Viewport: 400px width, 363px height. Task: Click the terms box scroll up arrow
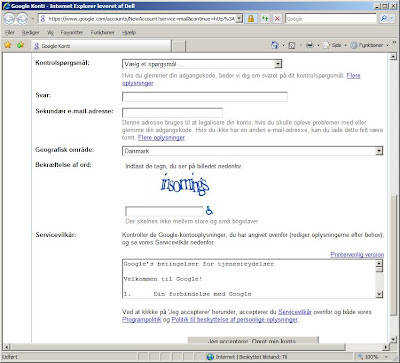tap(379, 263)
